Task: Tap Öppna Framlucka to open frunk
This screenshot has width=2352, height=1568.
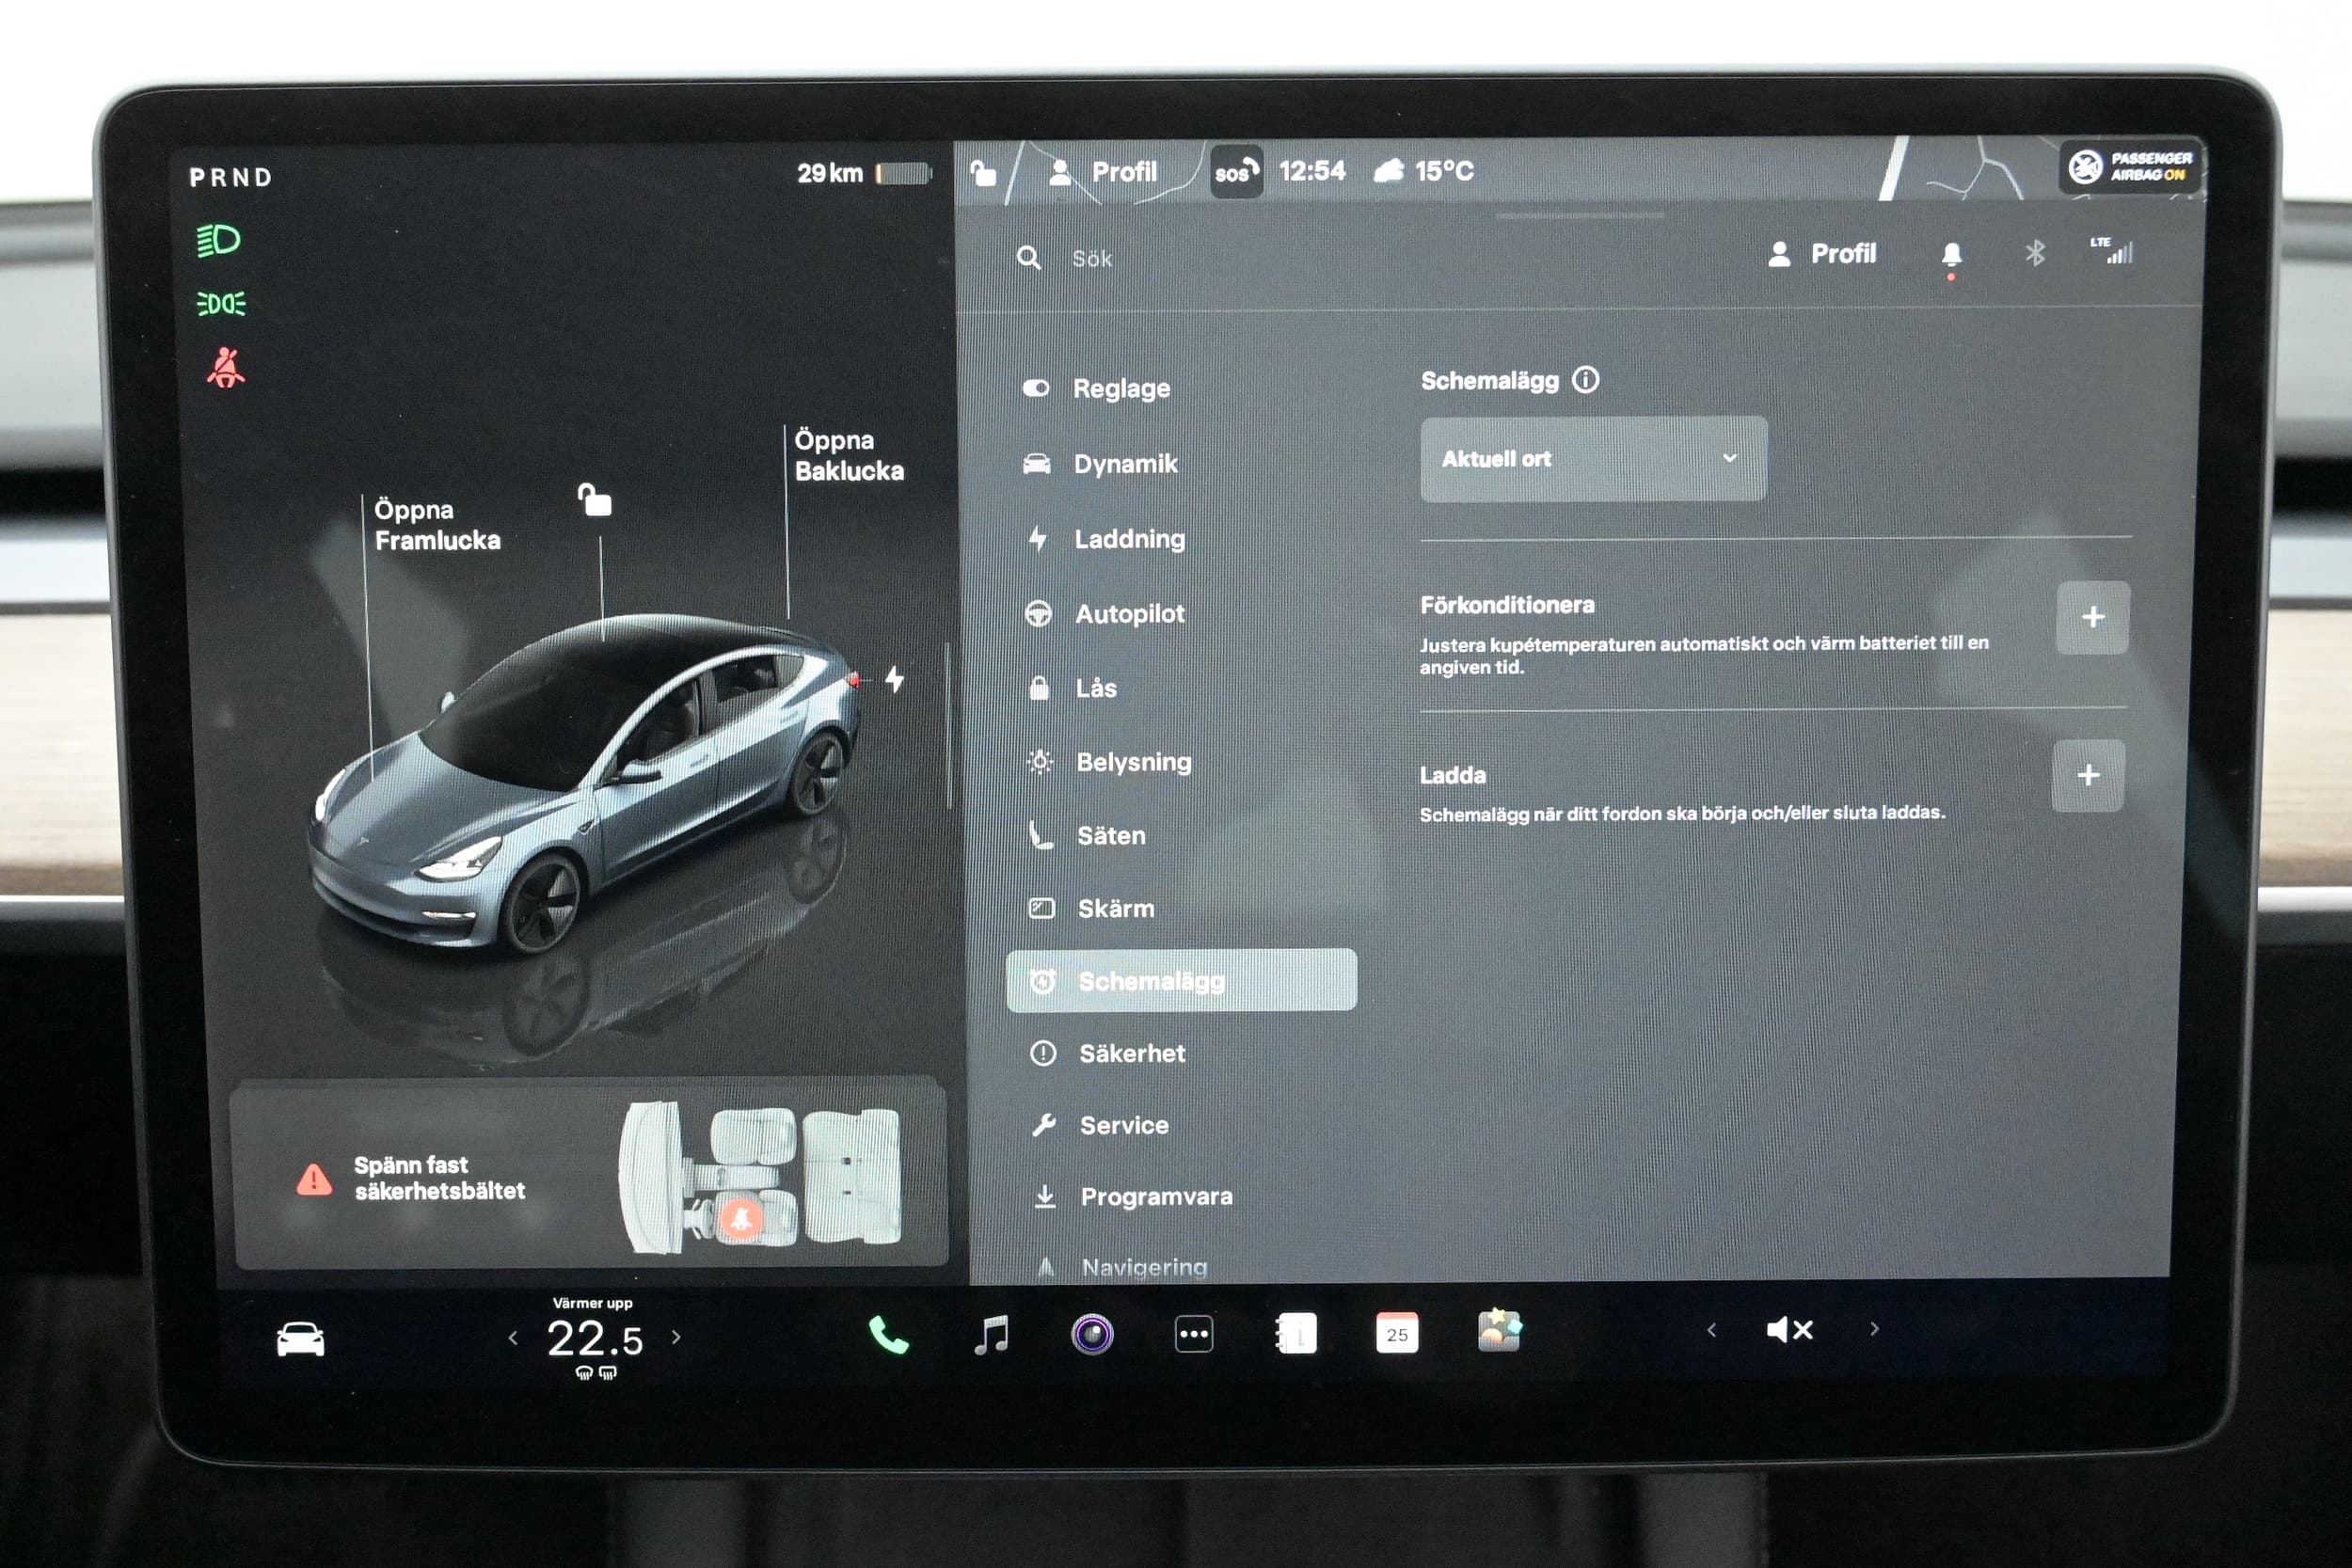Action: pyautogui.click(x=437, y=525)
